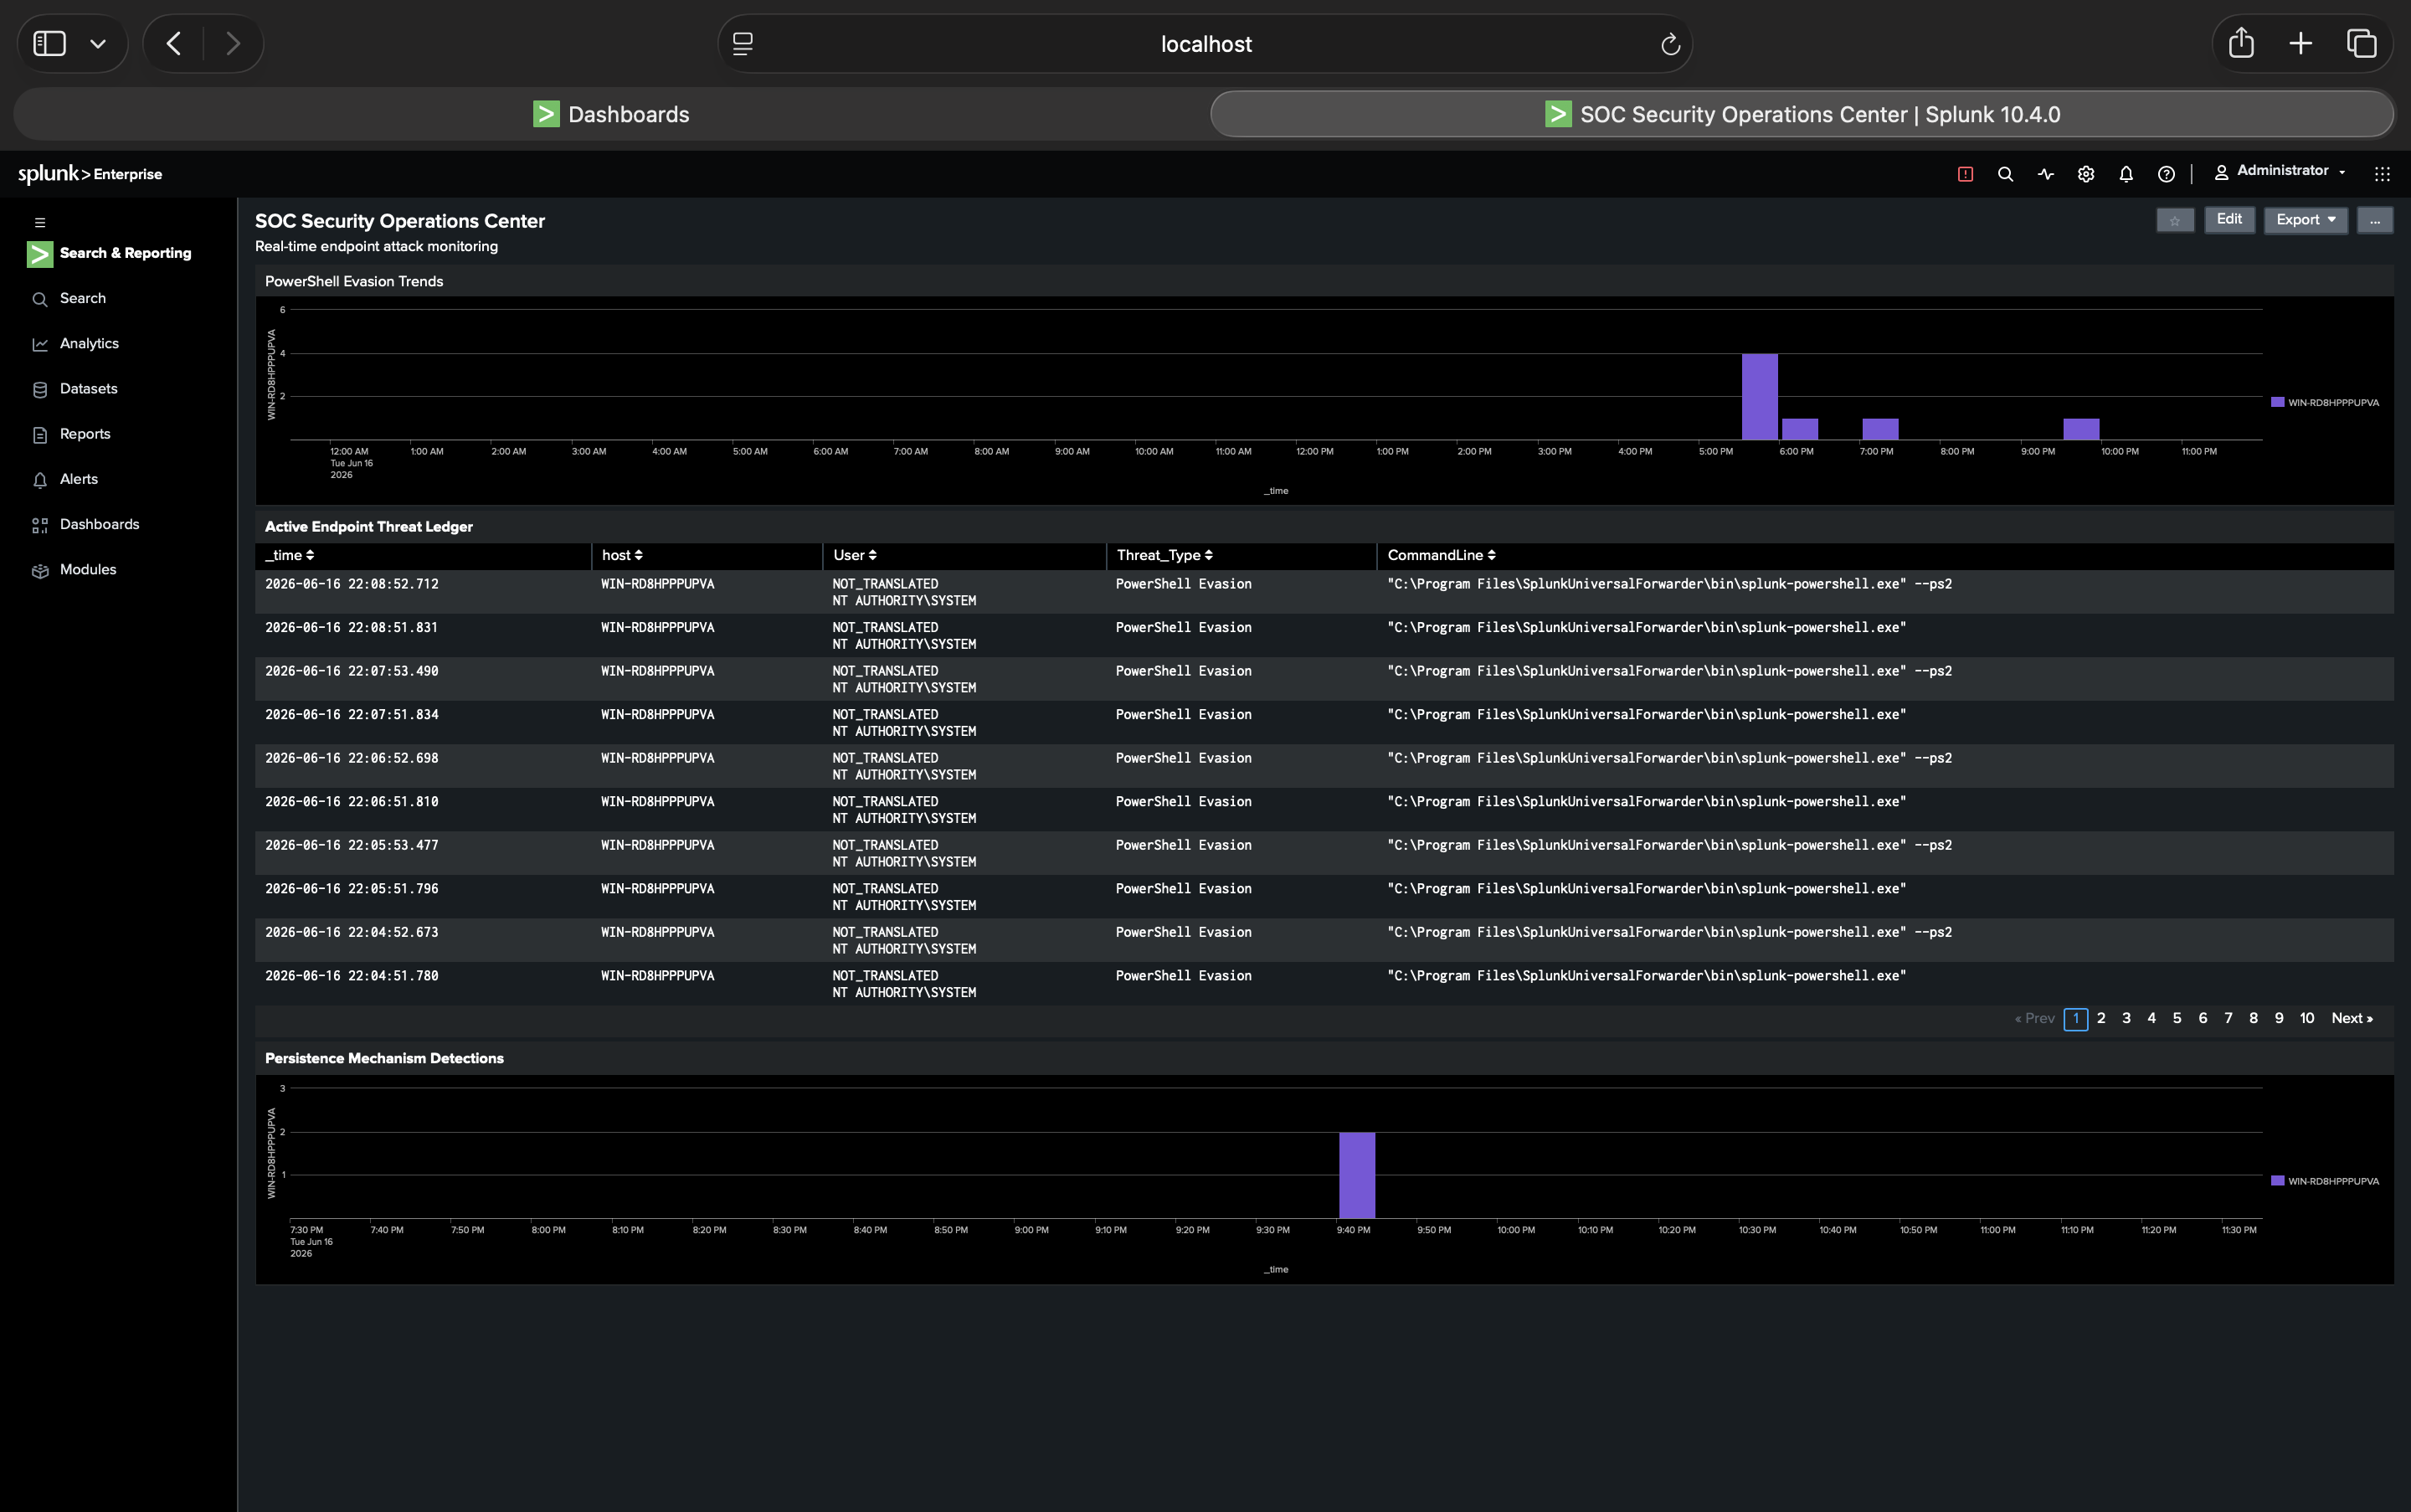Favorite the dashboard with the star button
Screen dimensions: 2411x1512
point(2175,220)
